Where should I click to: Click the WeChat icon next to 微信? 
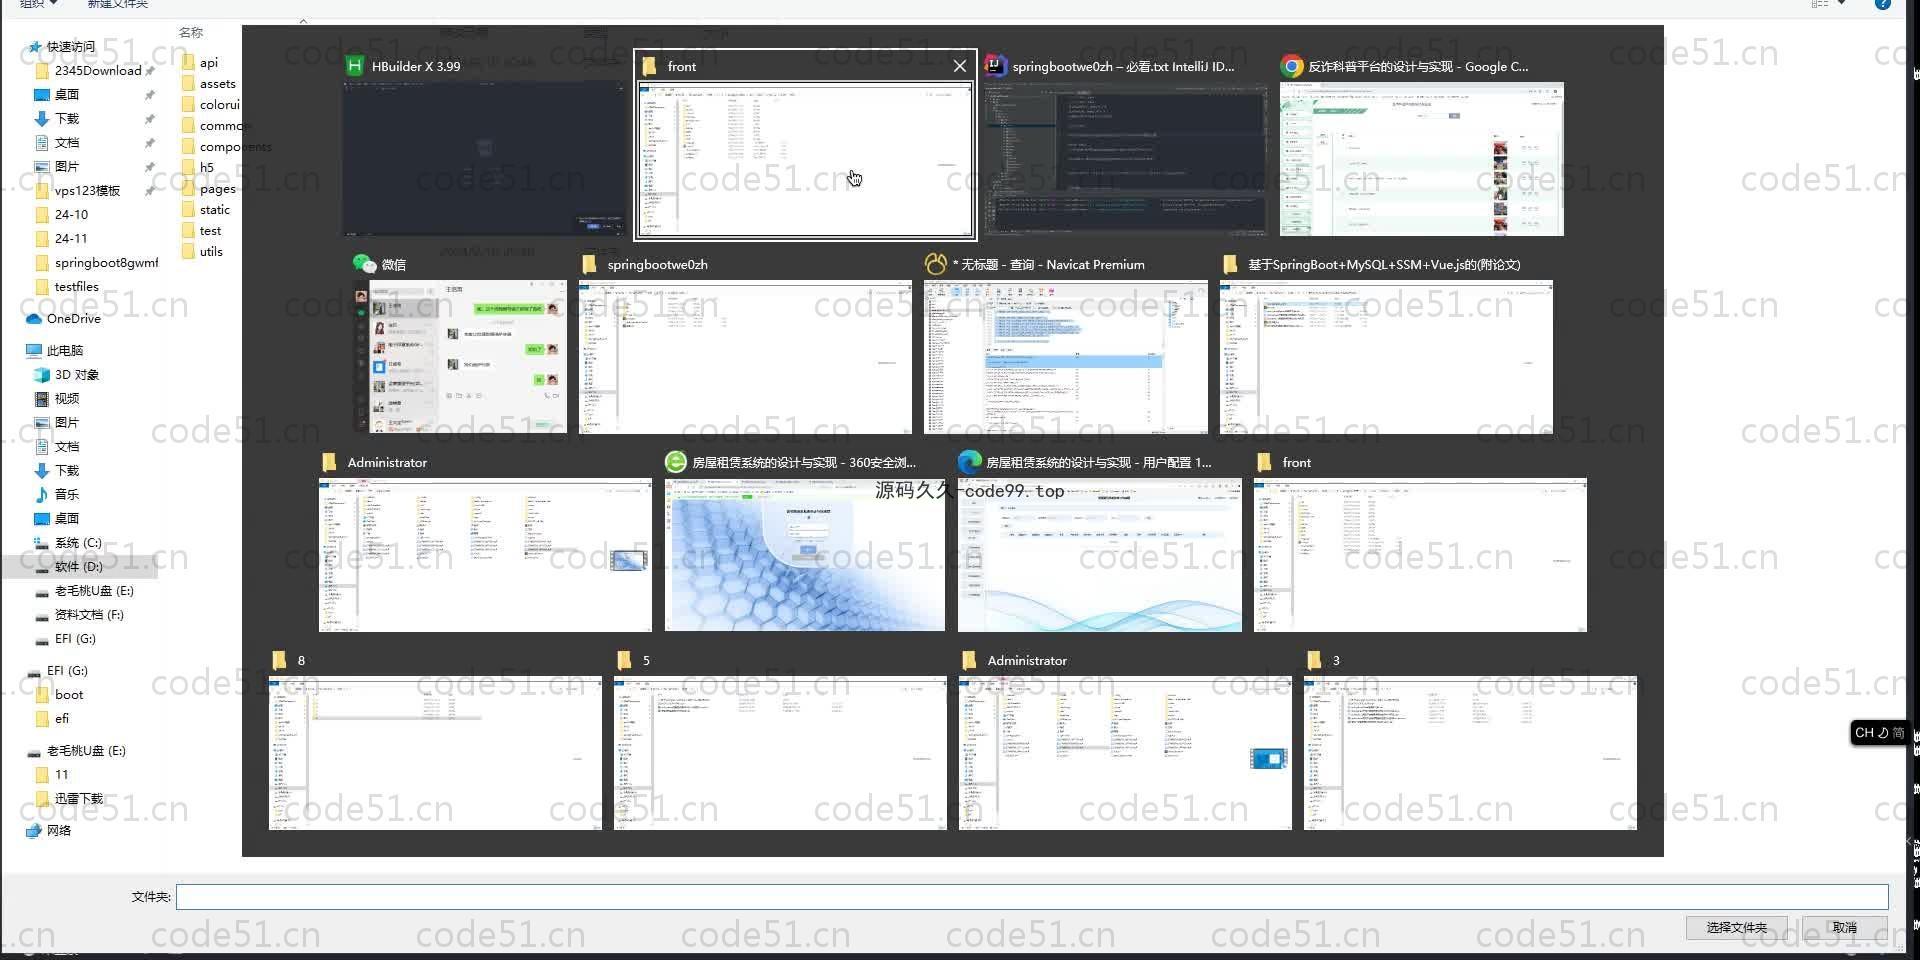364,264
